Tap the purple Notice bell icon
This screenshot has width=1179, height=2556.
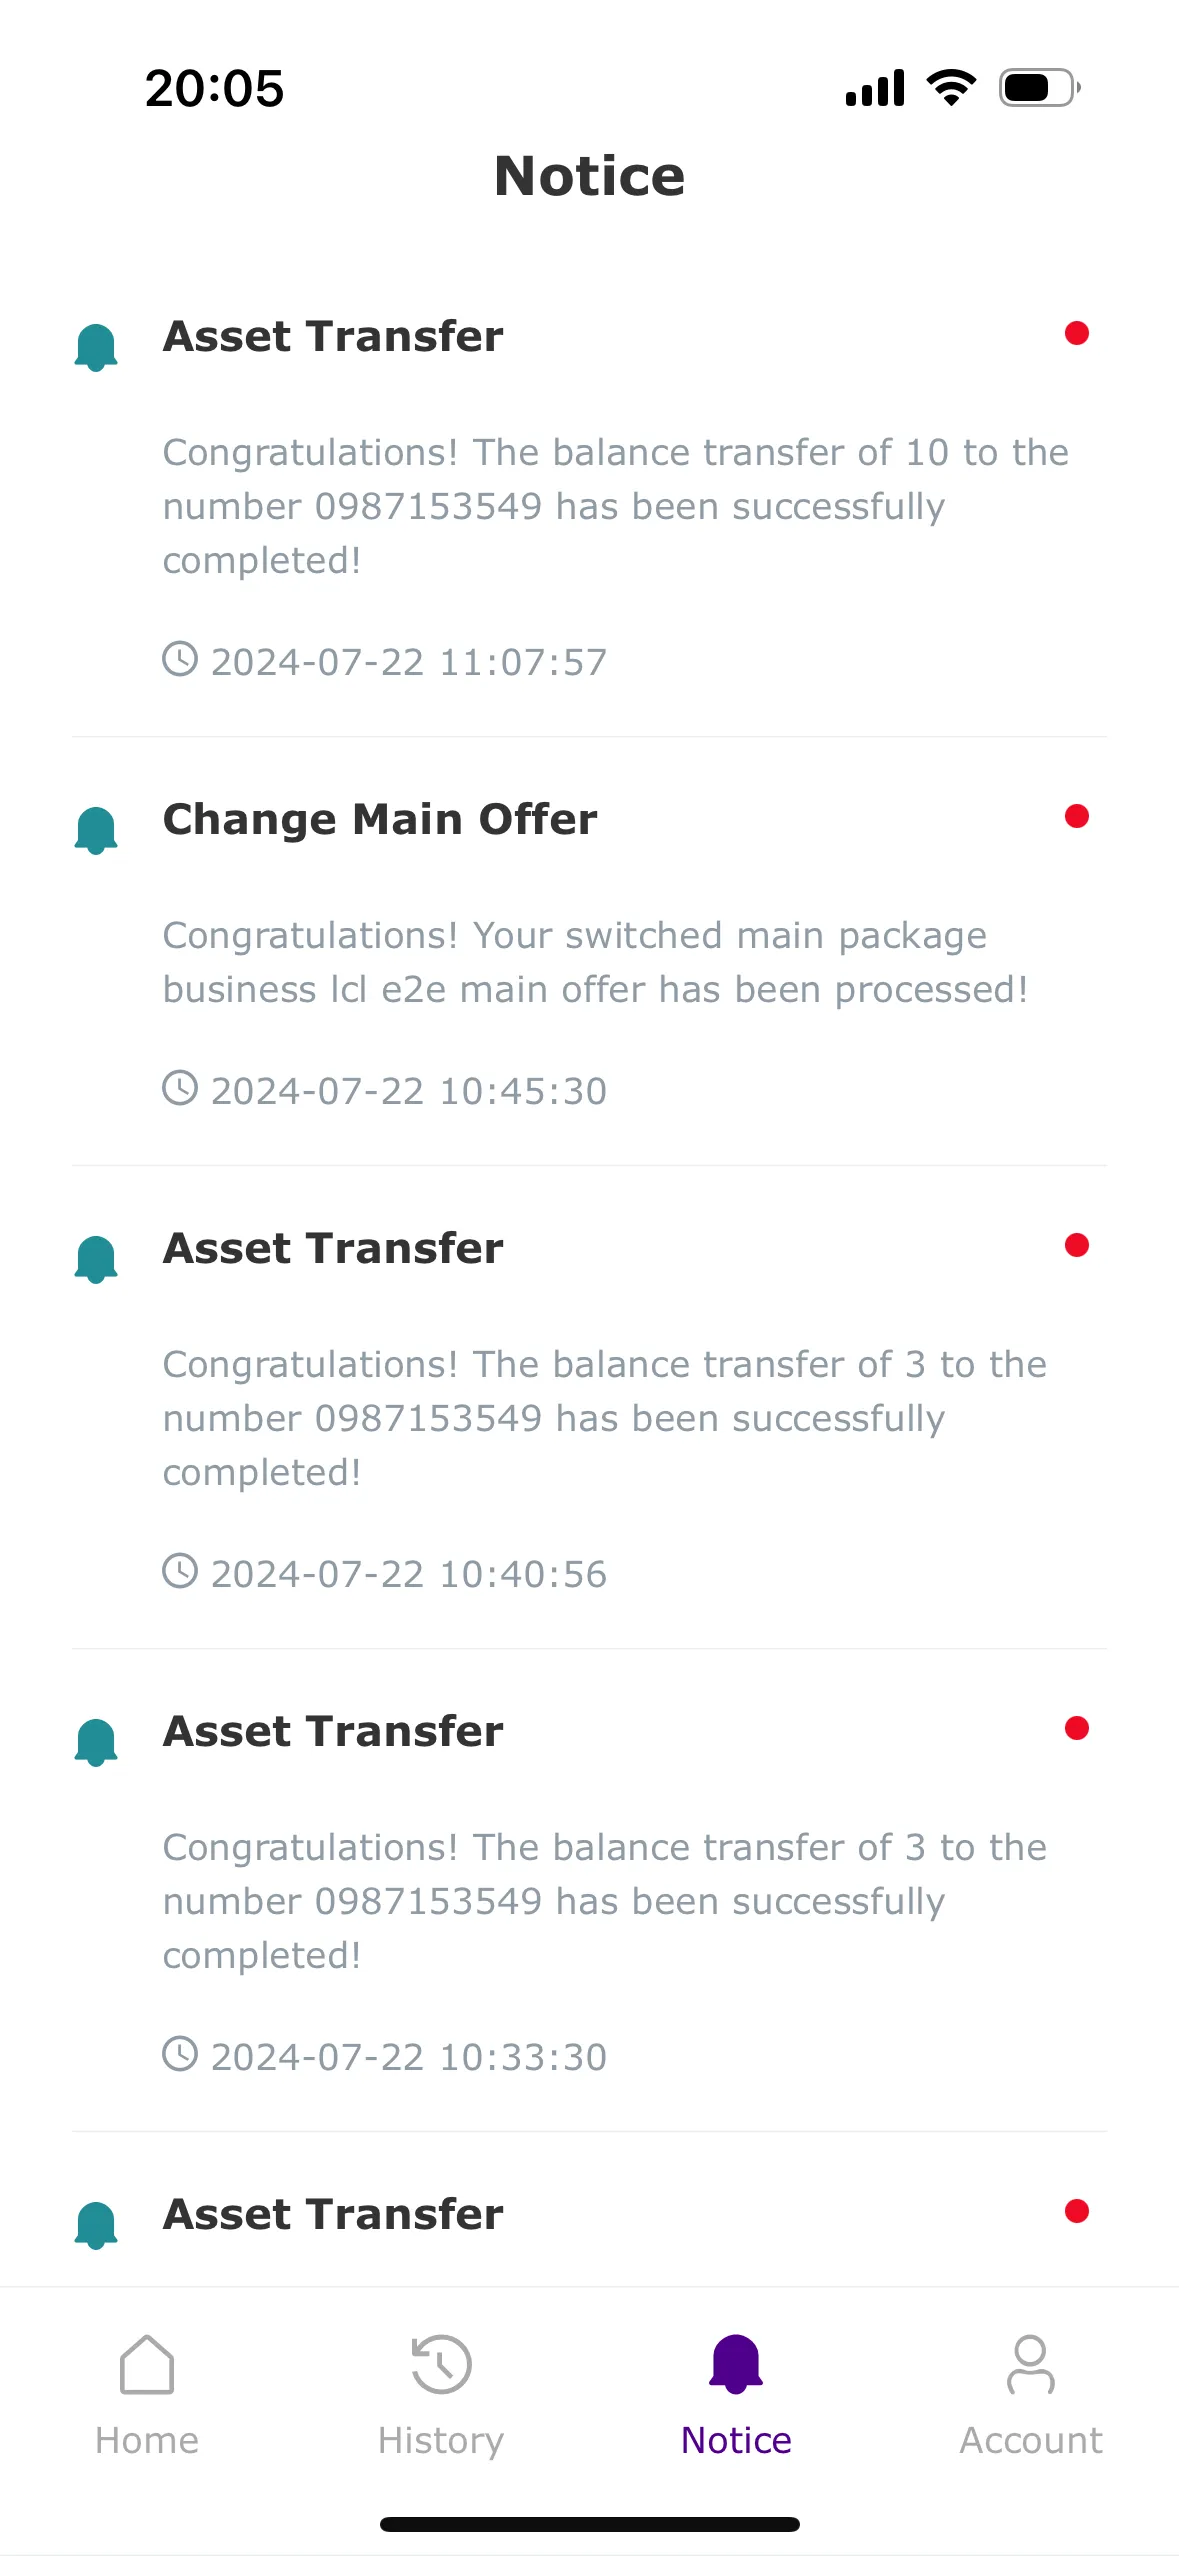point(736,2364)
